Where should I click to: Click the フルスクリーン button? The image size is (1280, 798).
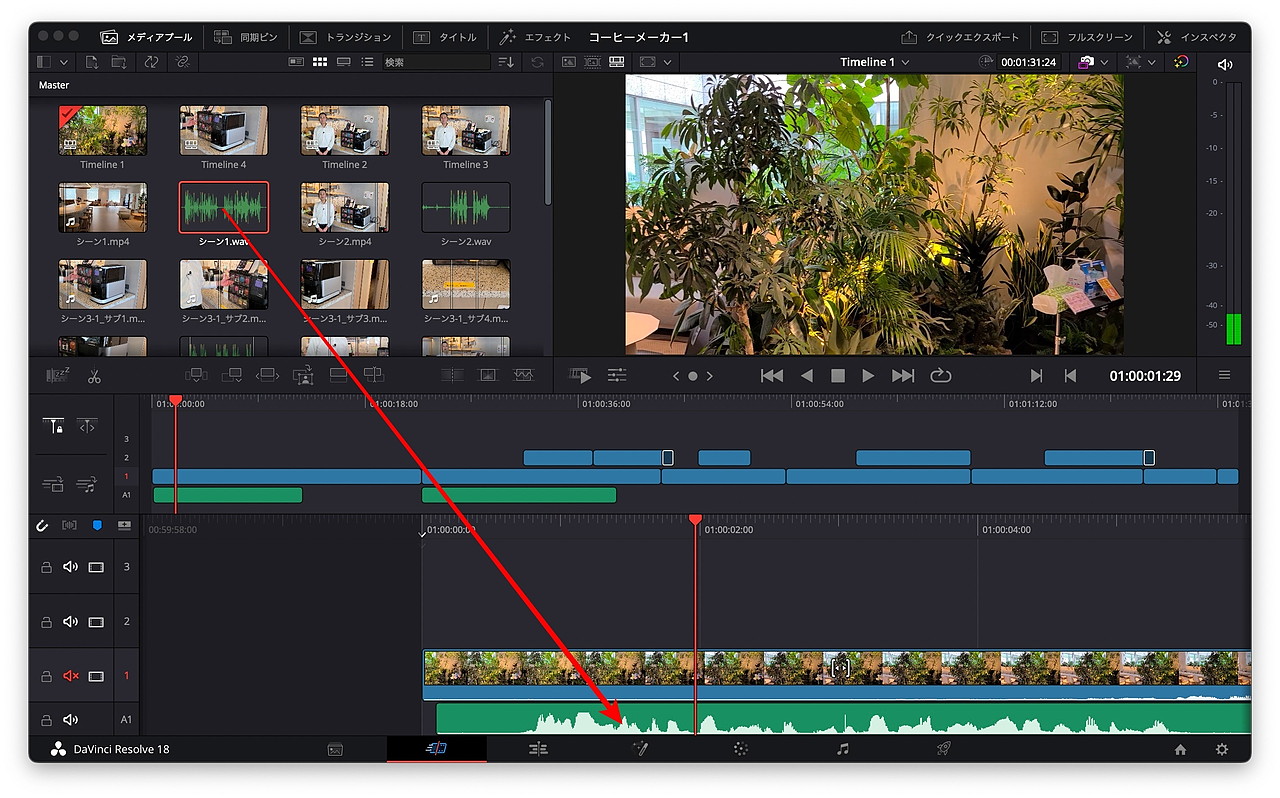pos(1087,37)
